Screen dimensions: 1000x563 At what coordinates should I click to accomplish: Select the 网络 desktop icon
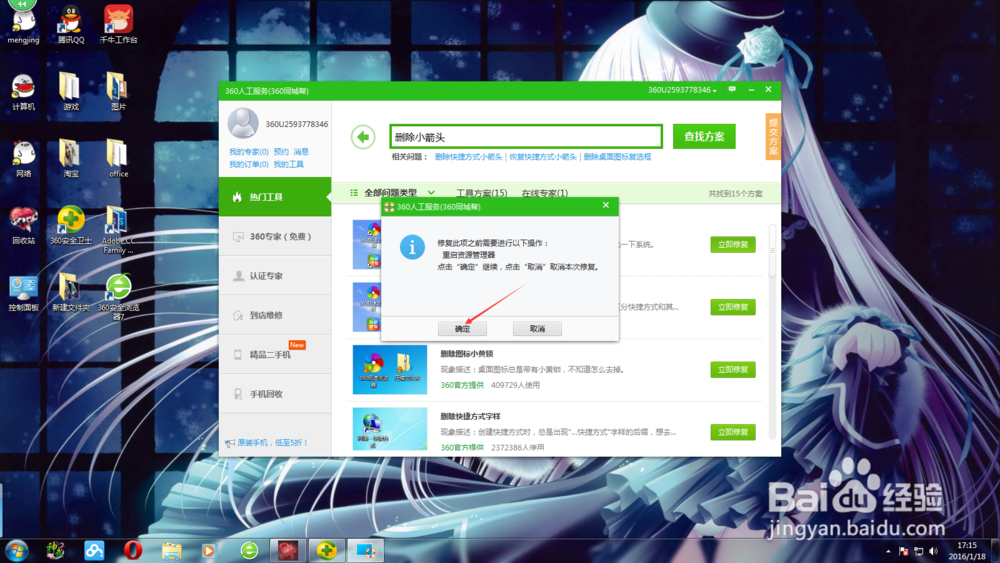[x=23, y=159]
